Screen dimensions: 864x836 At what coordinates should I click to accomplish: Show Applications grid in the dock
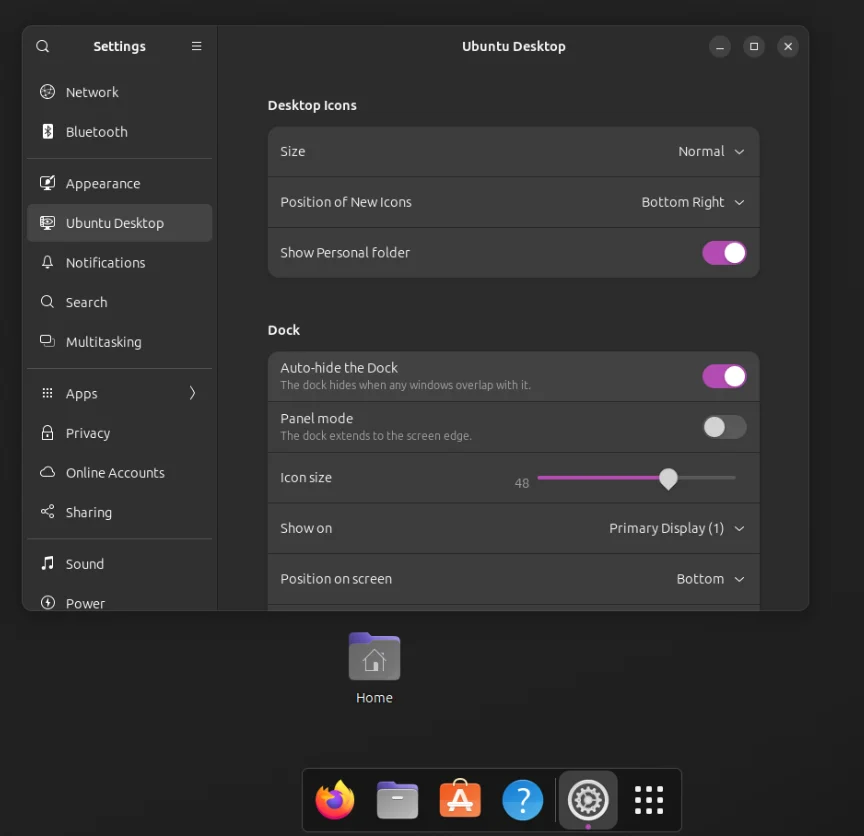(649, 800)
